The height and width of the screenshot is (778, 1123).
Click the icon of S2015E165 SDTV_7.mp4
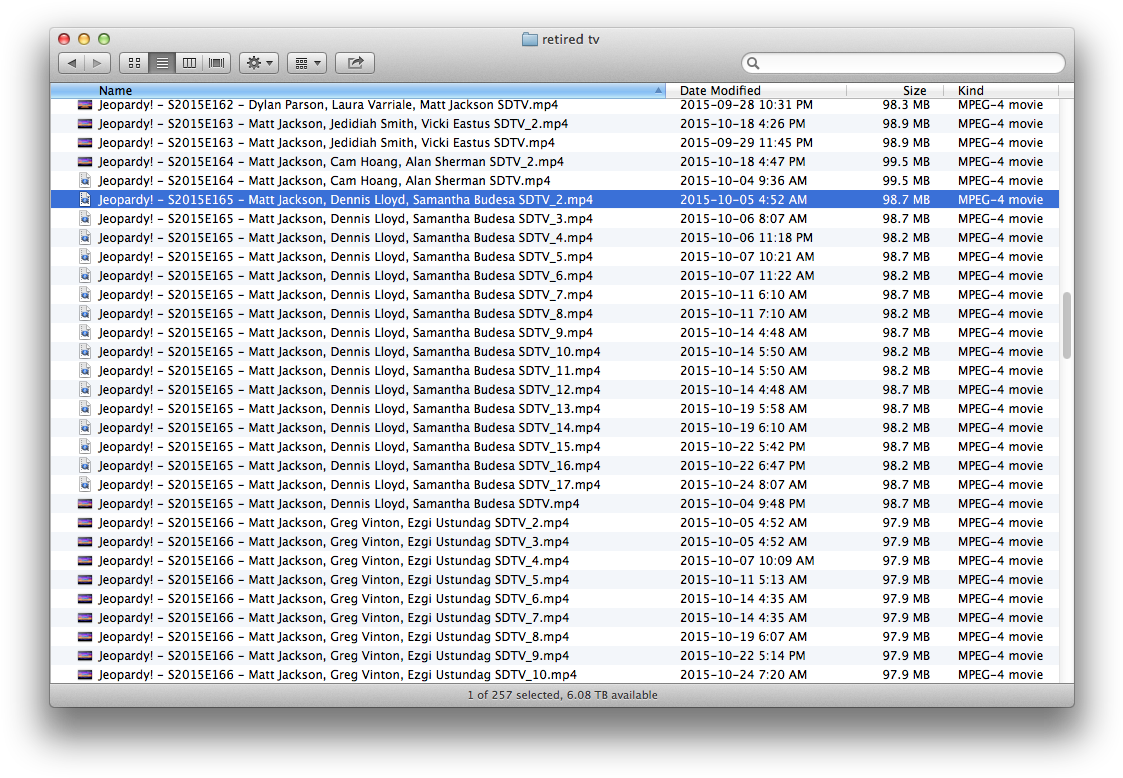pos(85,294)
